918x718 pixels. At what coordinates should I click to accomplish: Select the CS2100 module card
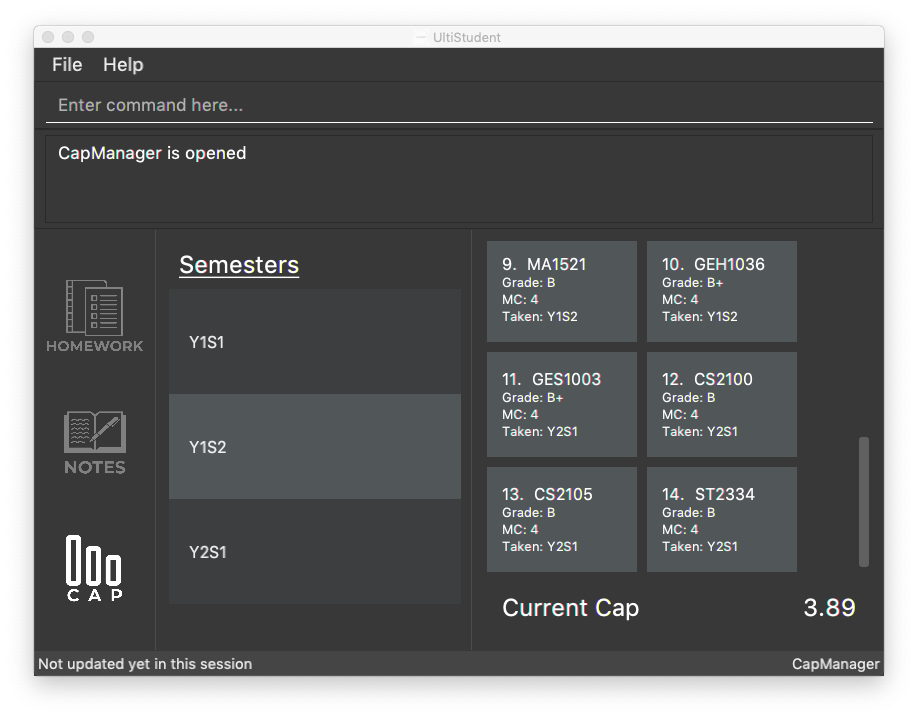pyautogui.click(x=721, y=404)
